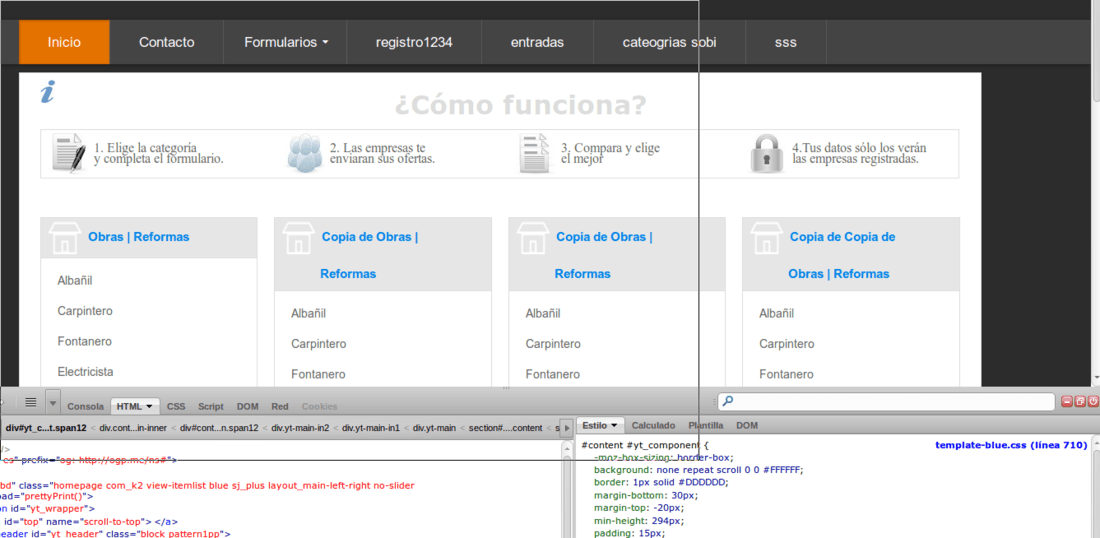Click the house icon beside Copia de Copia de
Screen dimensions: 1100x538
coord(766,237)
